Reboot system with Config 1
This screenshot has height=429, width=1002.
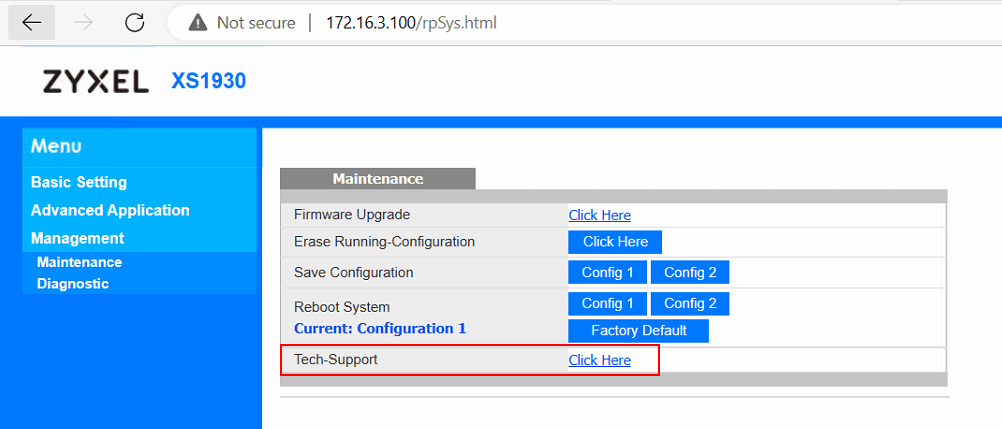click(608, 304)
